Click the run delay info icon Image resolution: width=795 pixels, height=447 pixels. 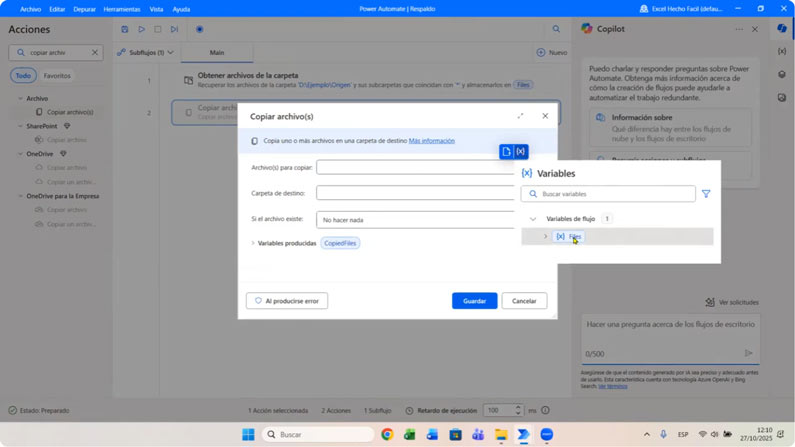click(546, 411)
